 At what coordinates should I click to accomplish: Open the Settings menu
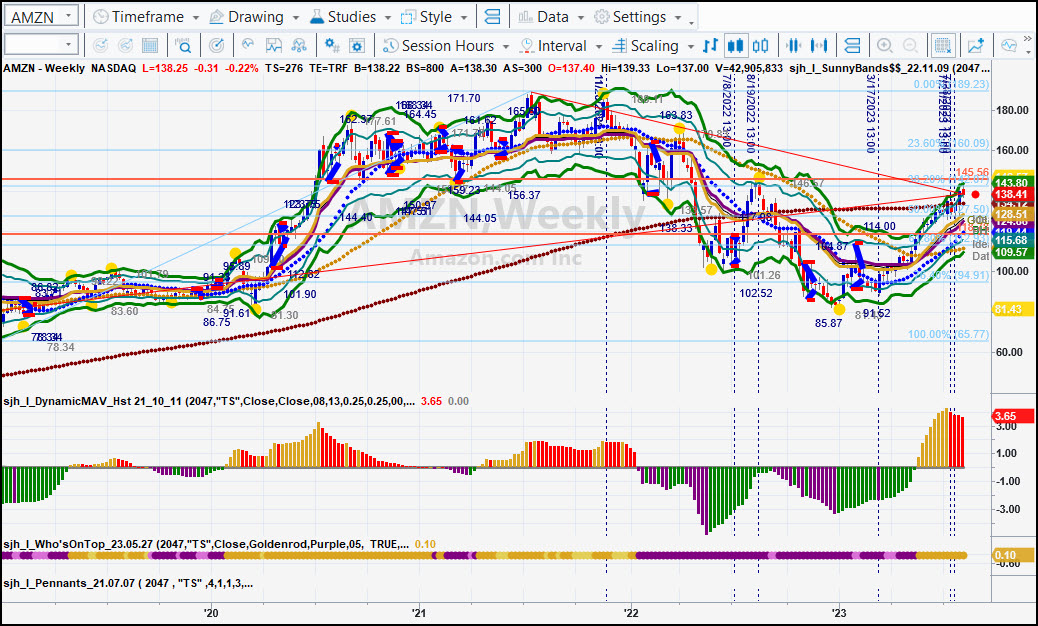pos(638,17)
